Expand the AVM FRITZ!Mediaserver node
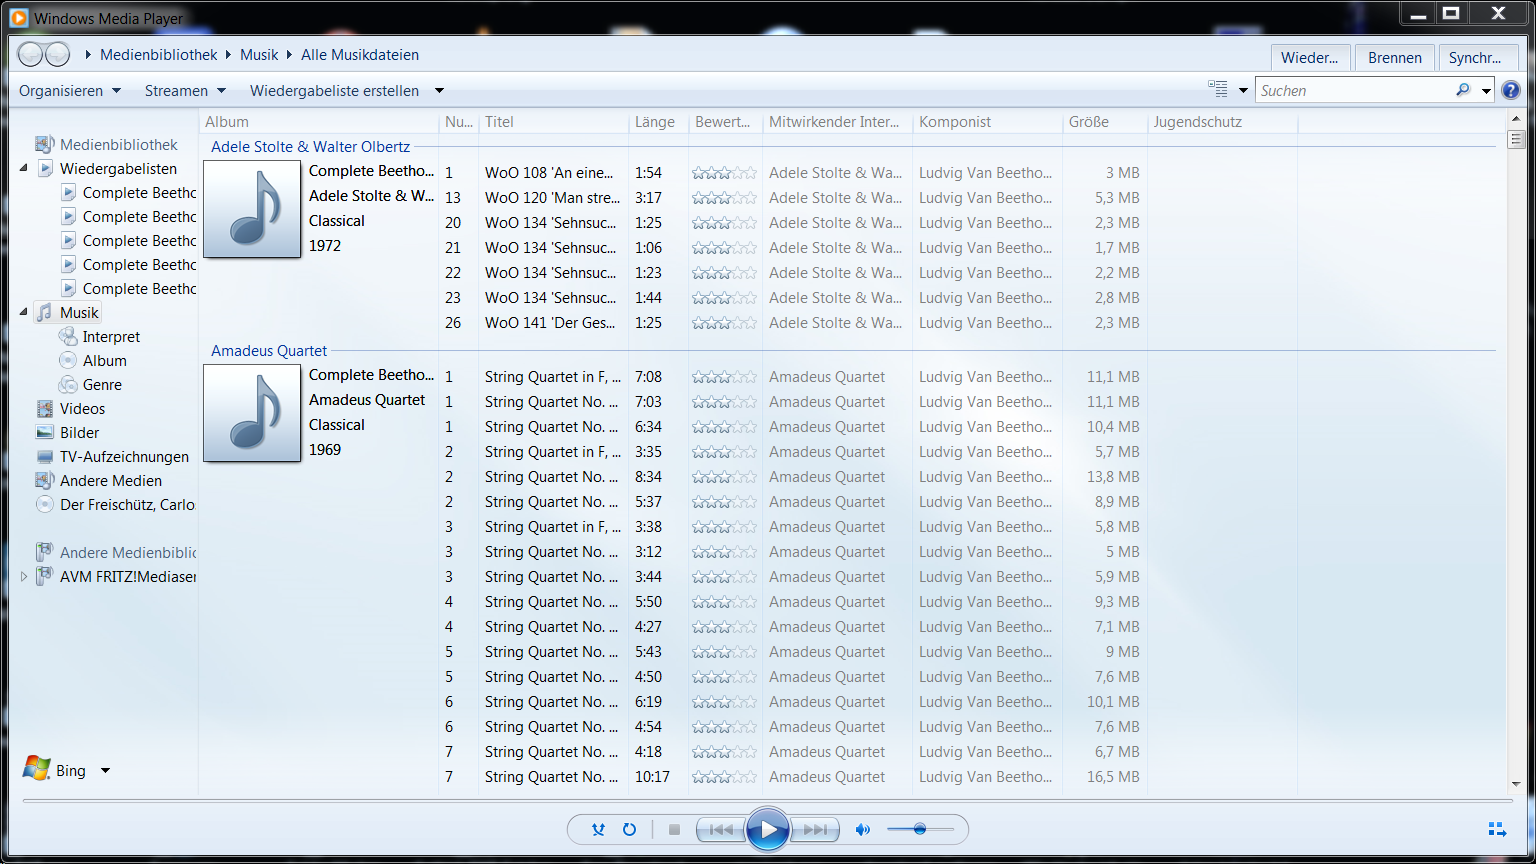The height and width of the screenshot is (864, 1536). (x=24, y=576)
